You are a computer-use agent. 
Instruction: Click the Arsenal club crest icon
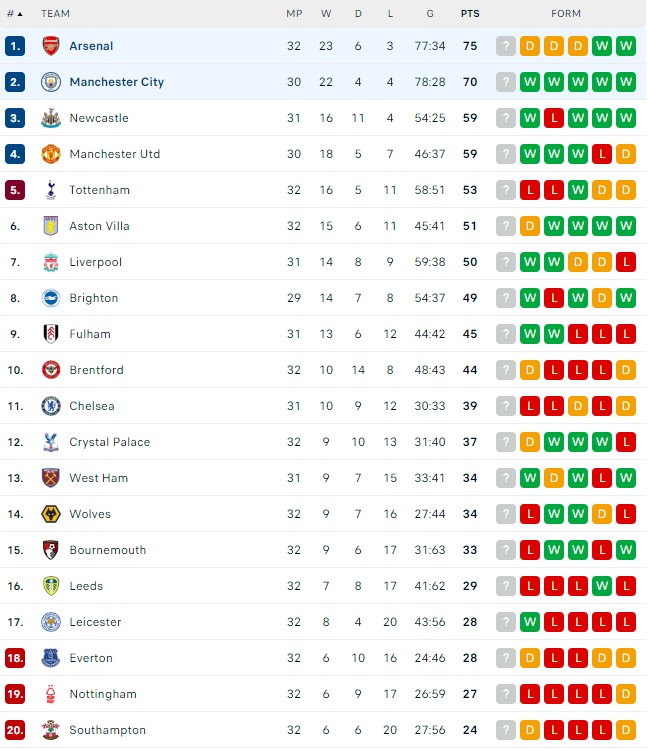51,46
